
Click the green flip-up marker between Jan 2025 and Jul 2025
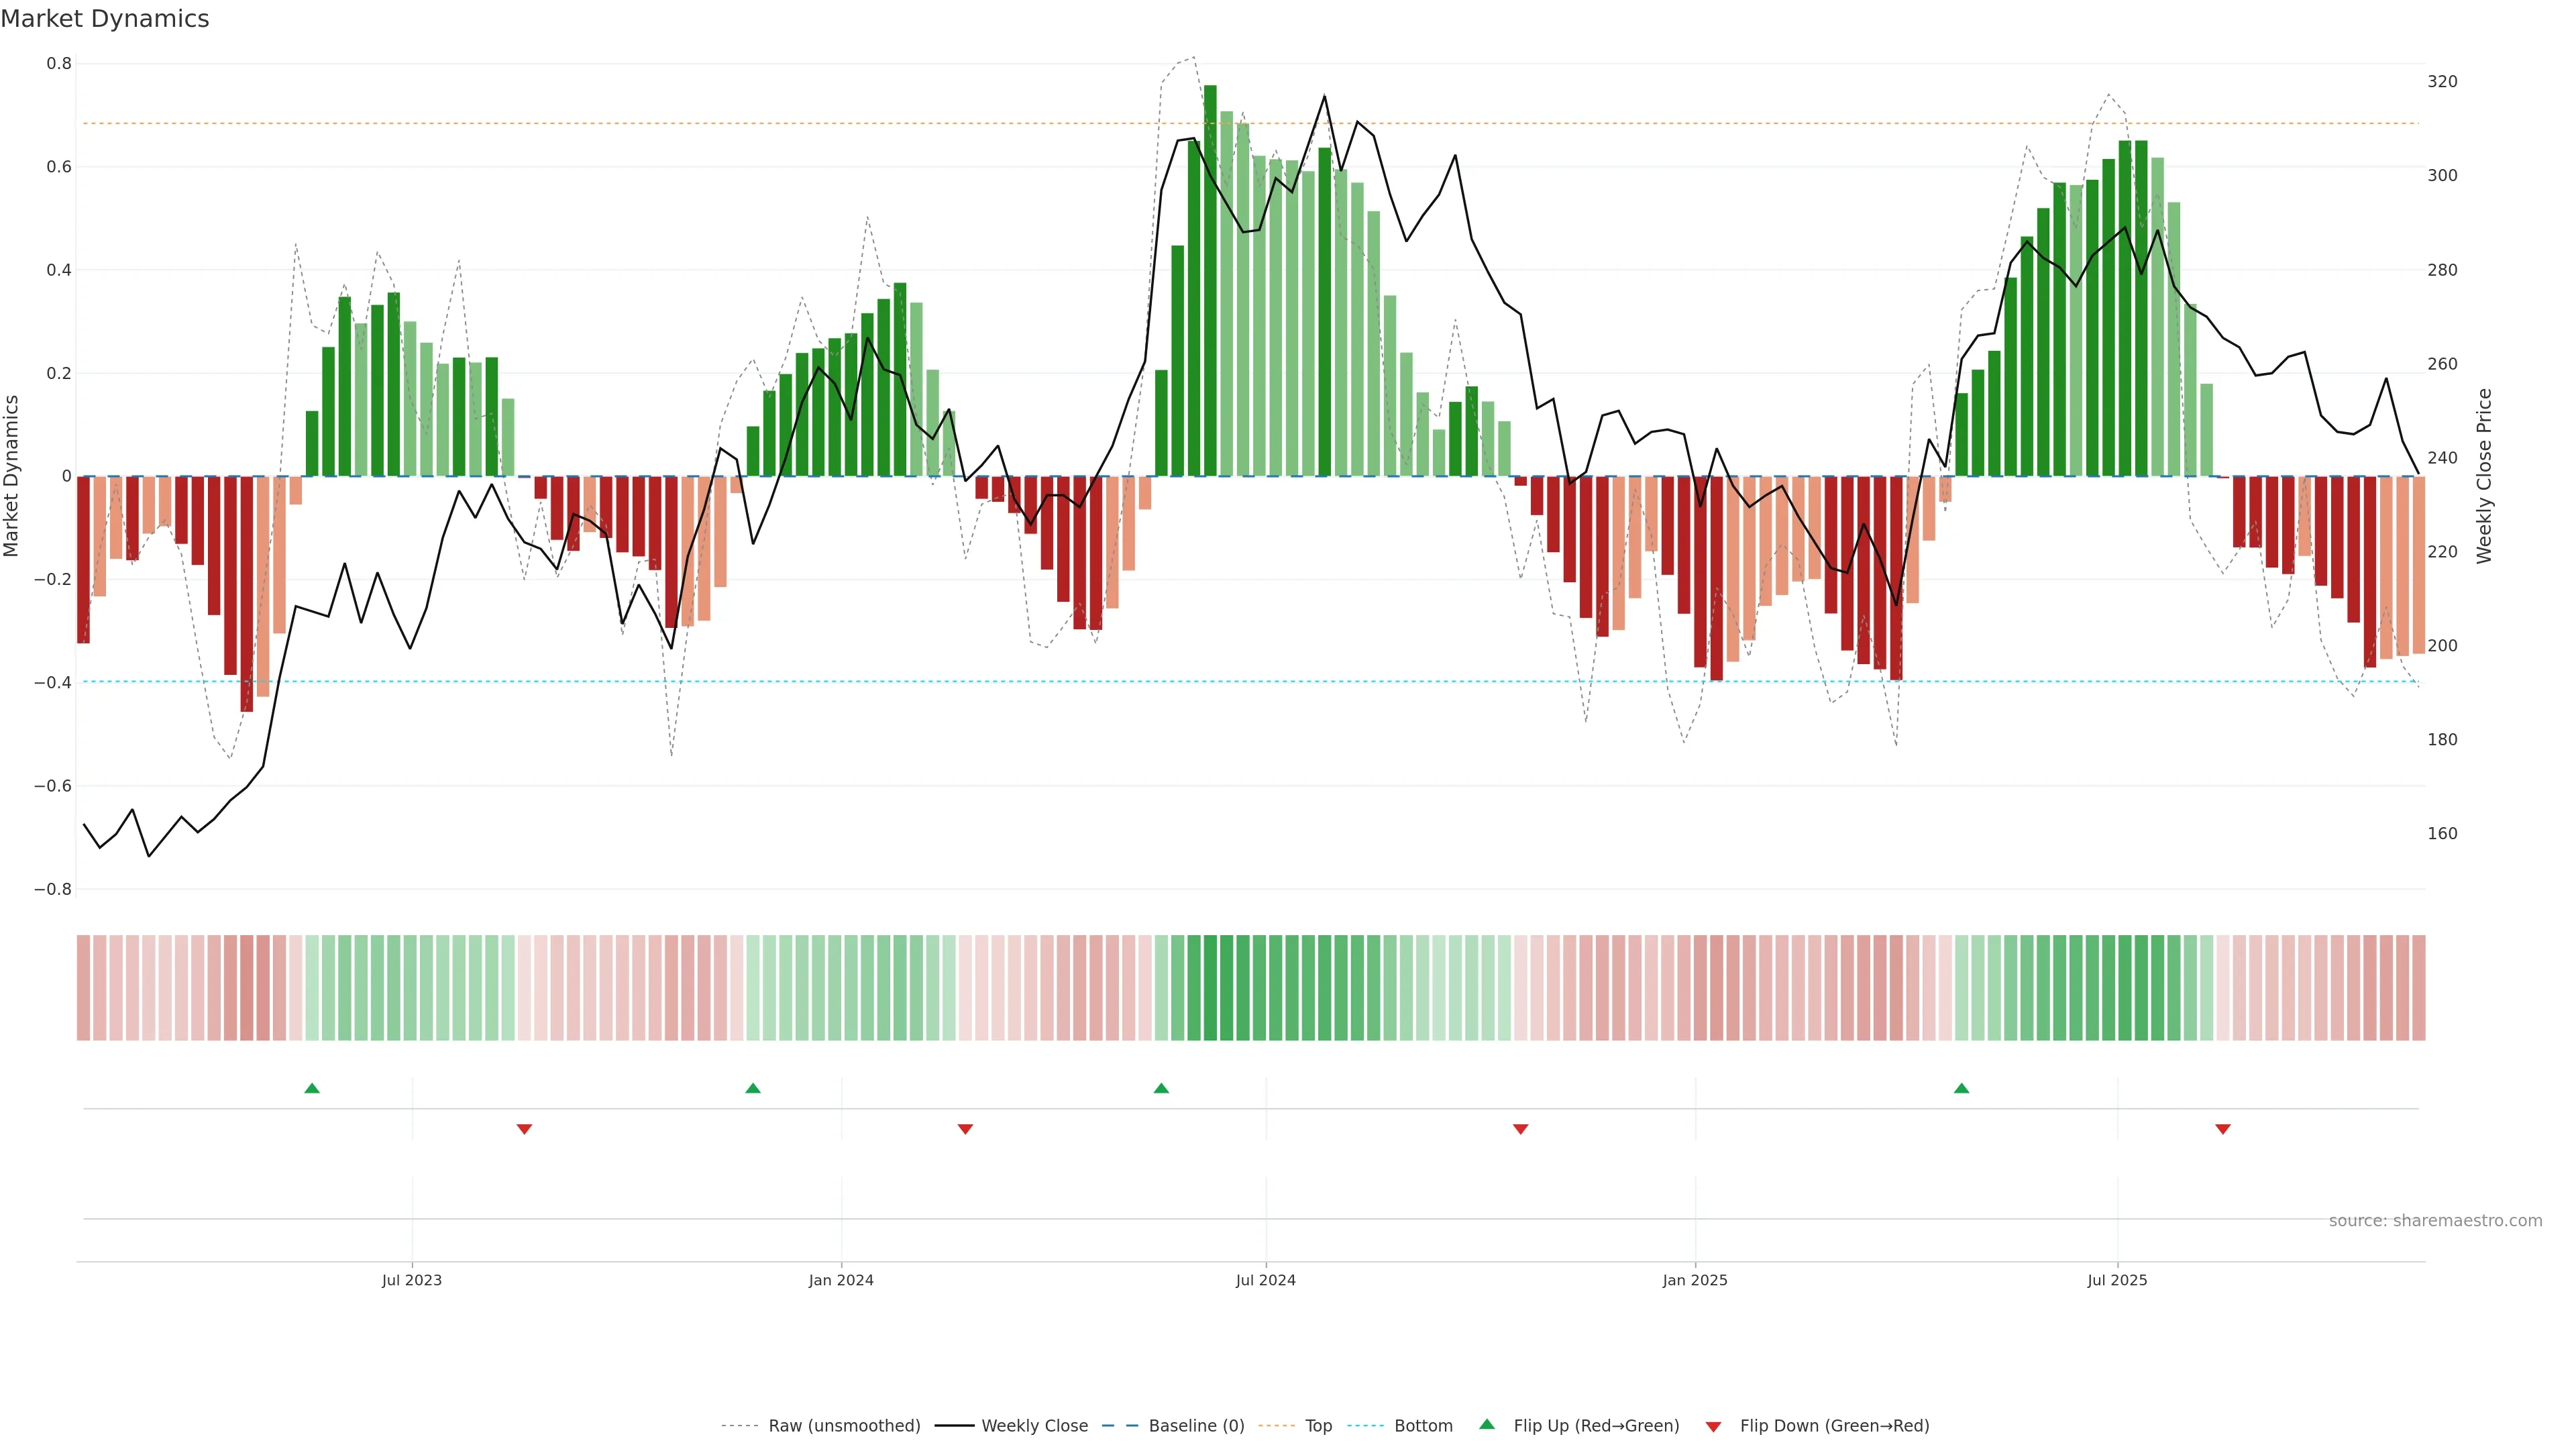(x=1961, y=1088)
